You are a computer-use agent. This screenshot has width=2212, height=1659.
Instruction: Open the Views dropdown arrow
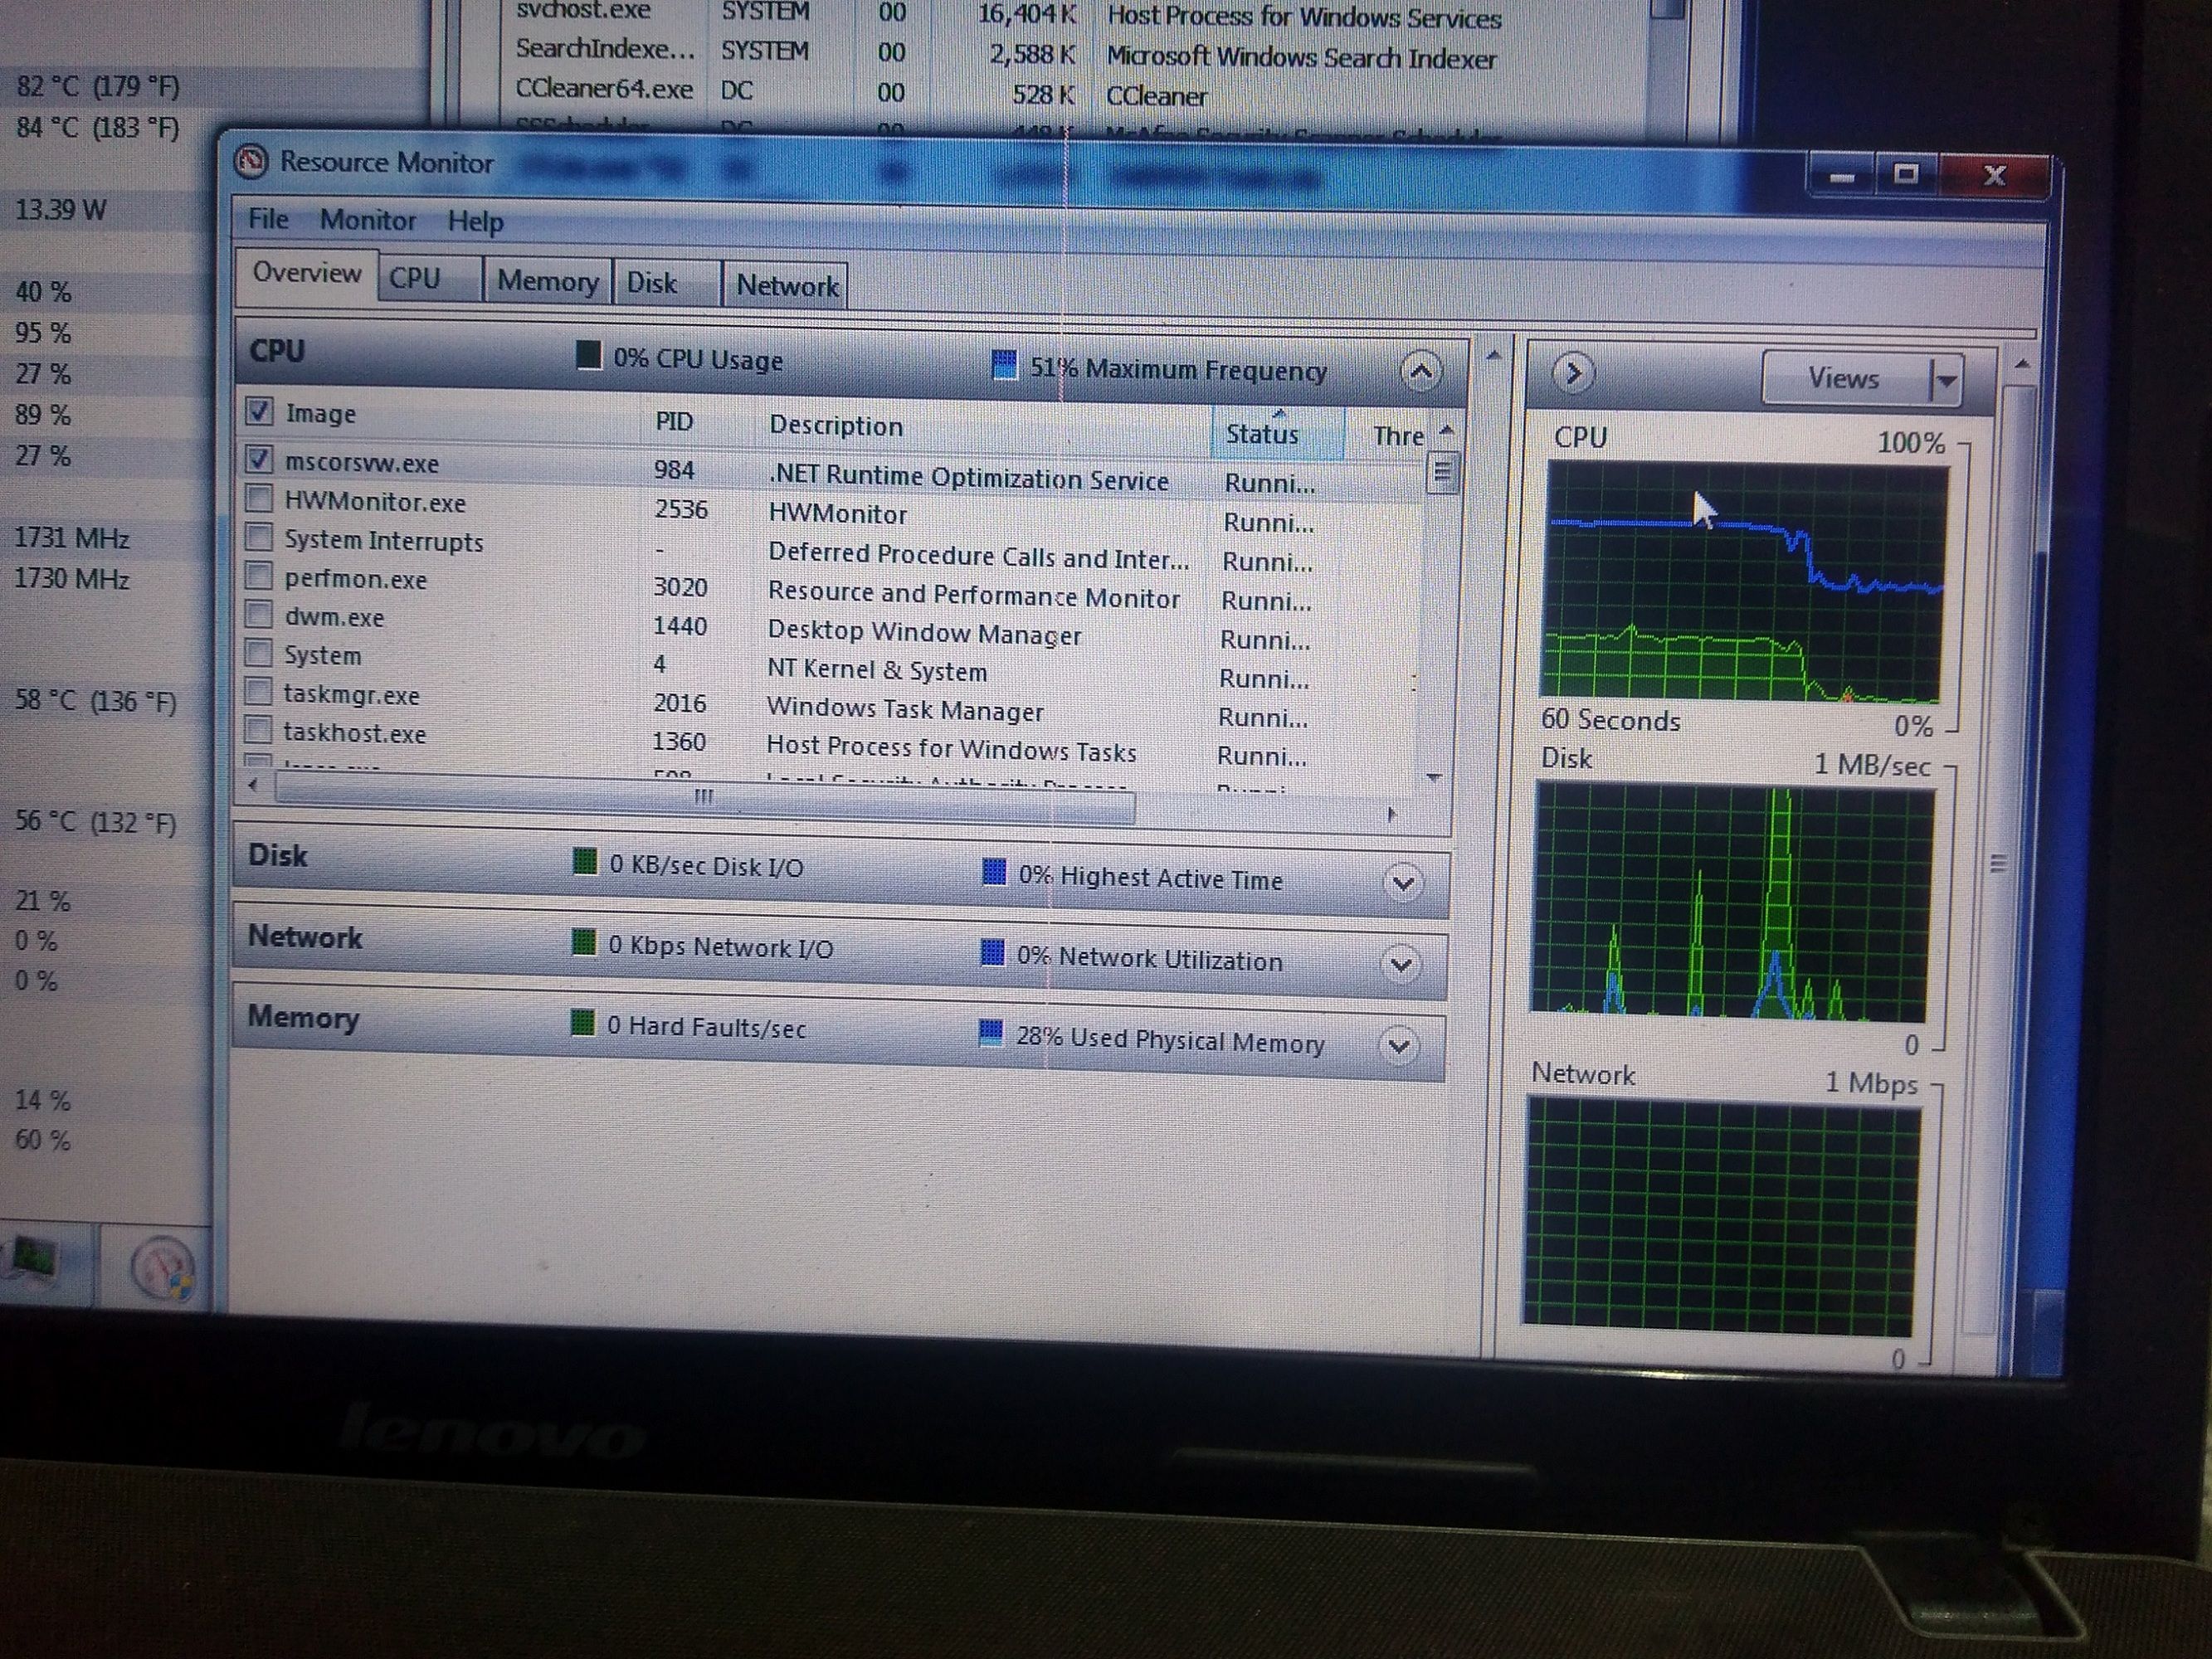1945,380
